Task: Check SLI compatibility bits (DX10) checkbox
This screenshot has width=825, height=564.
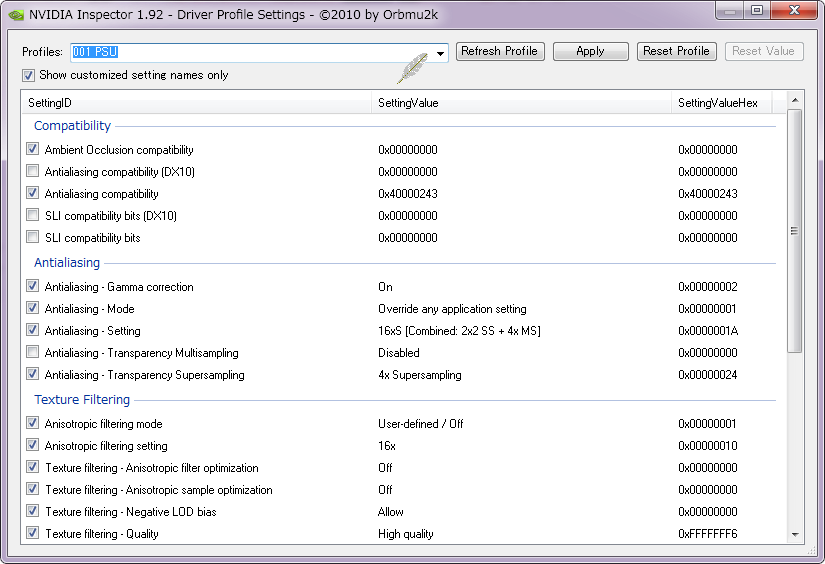Action: [x=33, y=215]
